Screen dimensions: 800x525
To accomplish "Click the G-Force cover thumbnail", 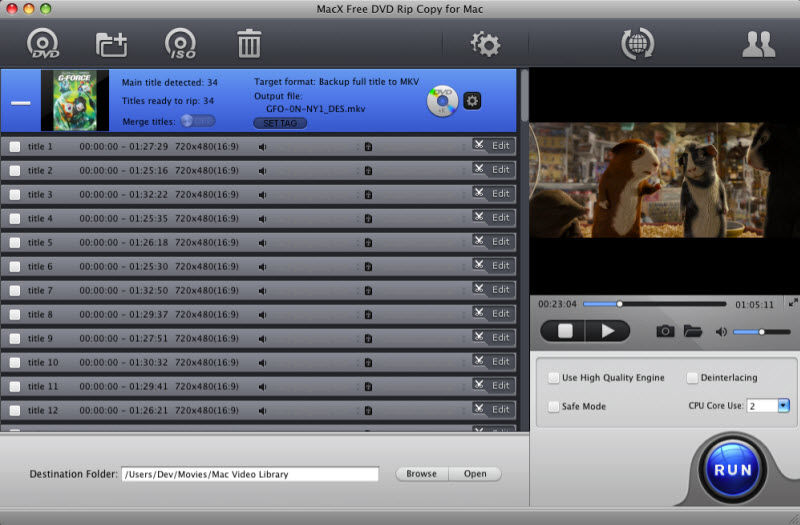I will pyautogui.click(x=75, y=101).
